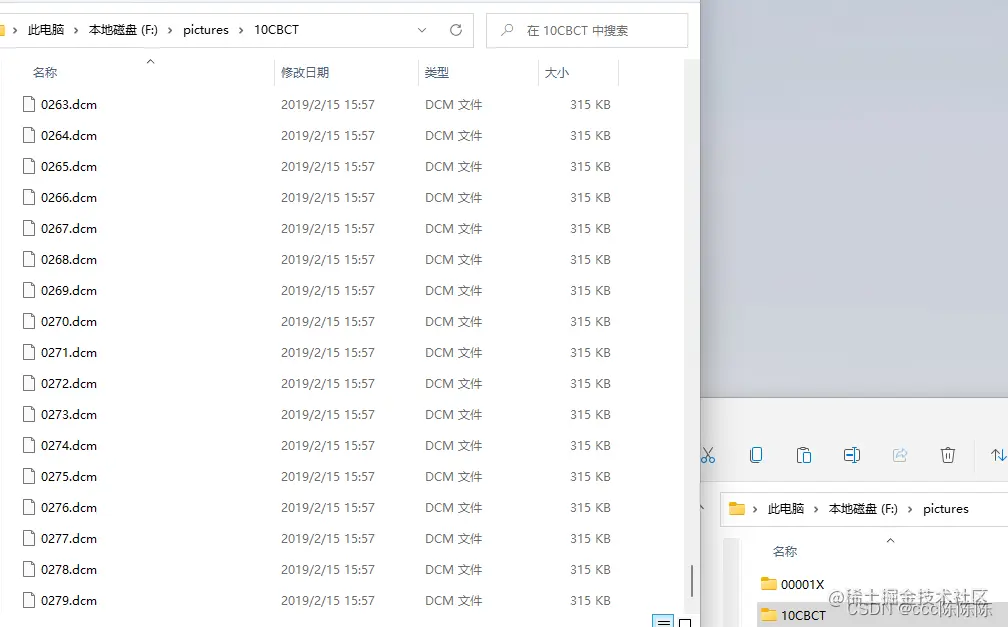1008x627 pixels.
Task: Click the Share icon in toolbar
Action: (x=900, y=455)
